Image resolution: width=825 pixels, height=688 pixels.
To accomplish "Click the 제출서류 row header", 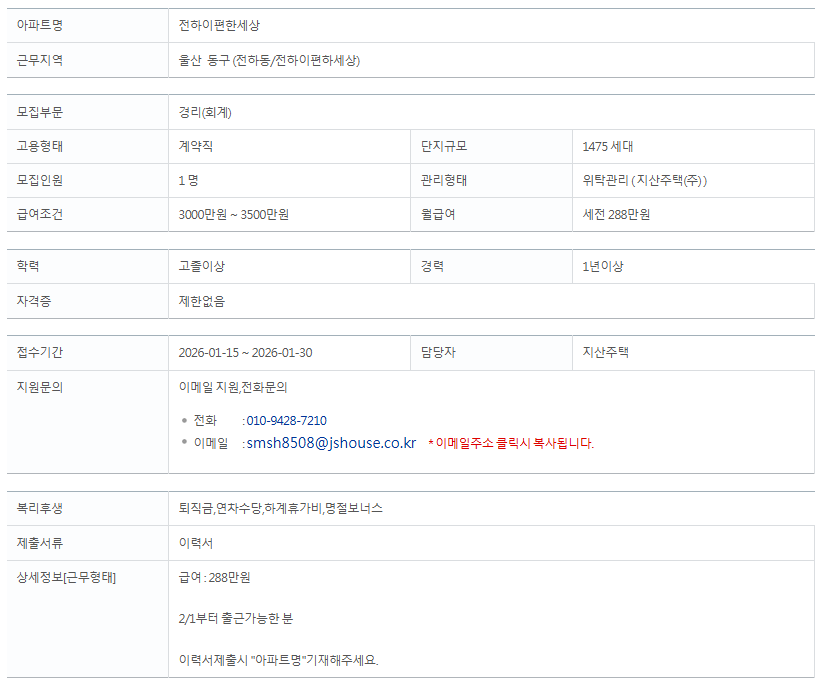I will click(39, 543).
